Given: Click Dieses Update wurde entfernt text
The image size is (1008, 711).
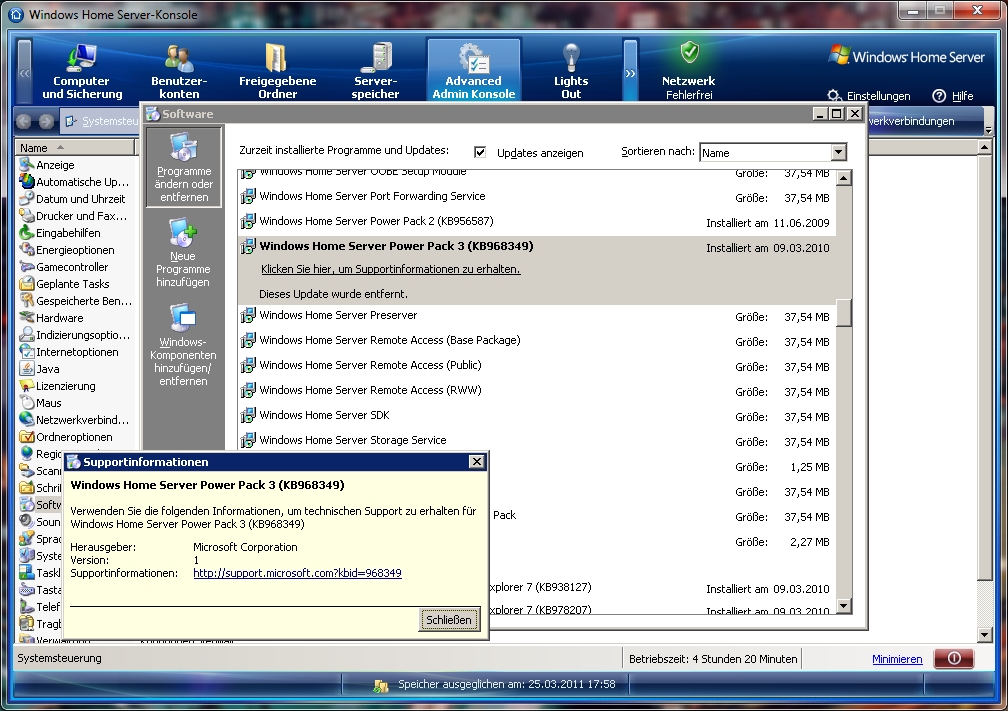Looking at the screenshot, I should pyautogui.click(x=333, y=294).
